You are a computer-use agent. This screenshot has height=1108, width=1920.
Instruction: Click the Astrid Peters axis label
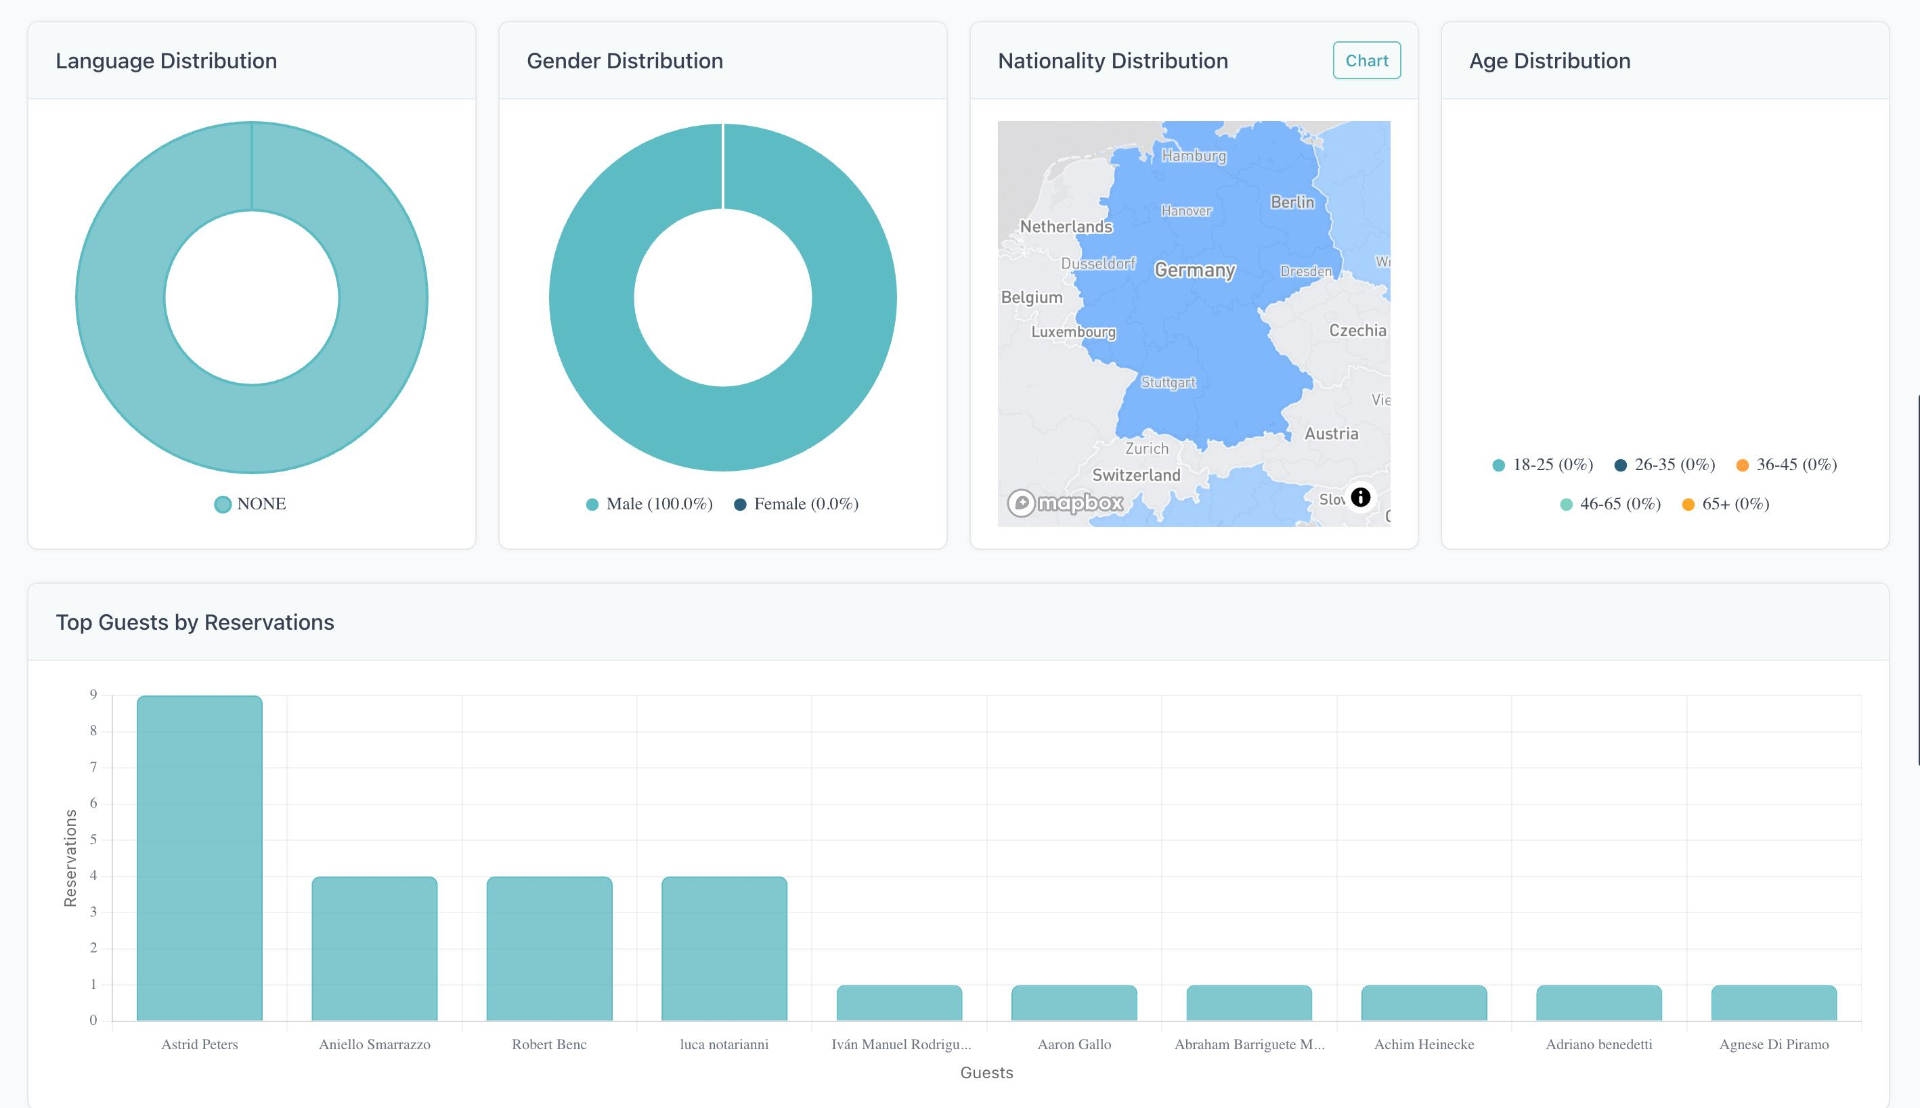coord(200,1045)
